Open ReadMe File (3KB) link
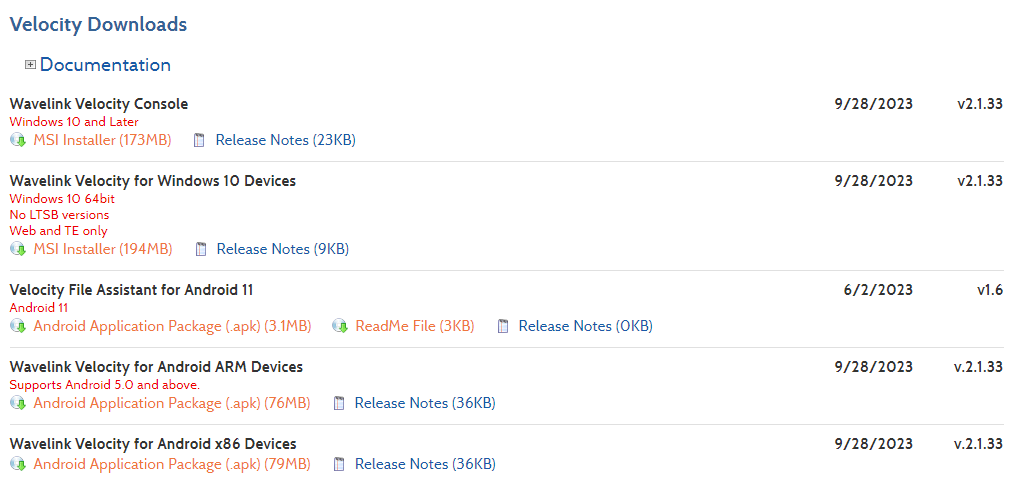The image size is (1013, 481). click(x=415, y=326)
